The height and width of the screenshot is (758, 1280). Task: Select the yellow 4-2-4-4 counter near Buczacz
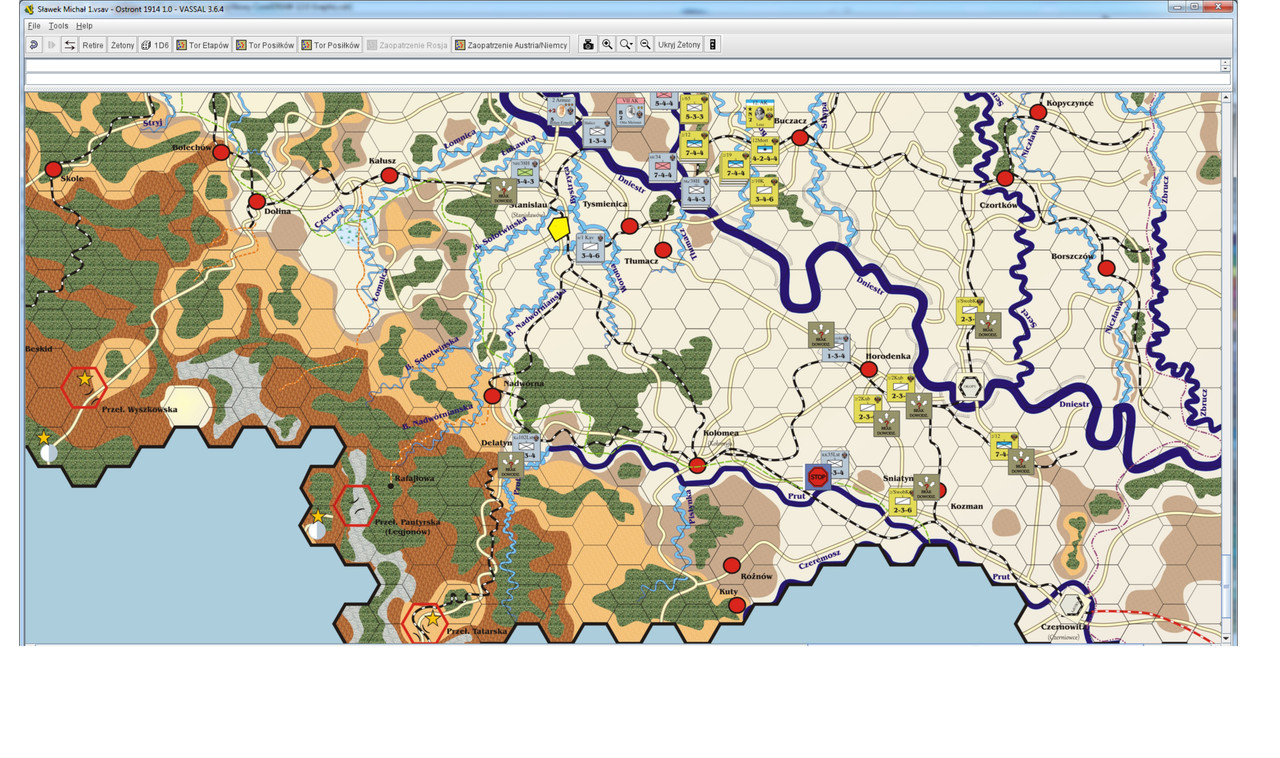click(x=765, y=149)
